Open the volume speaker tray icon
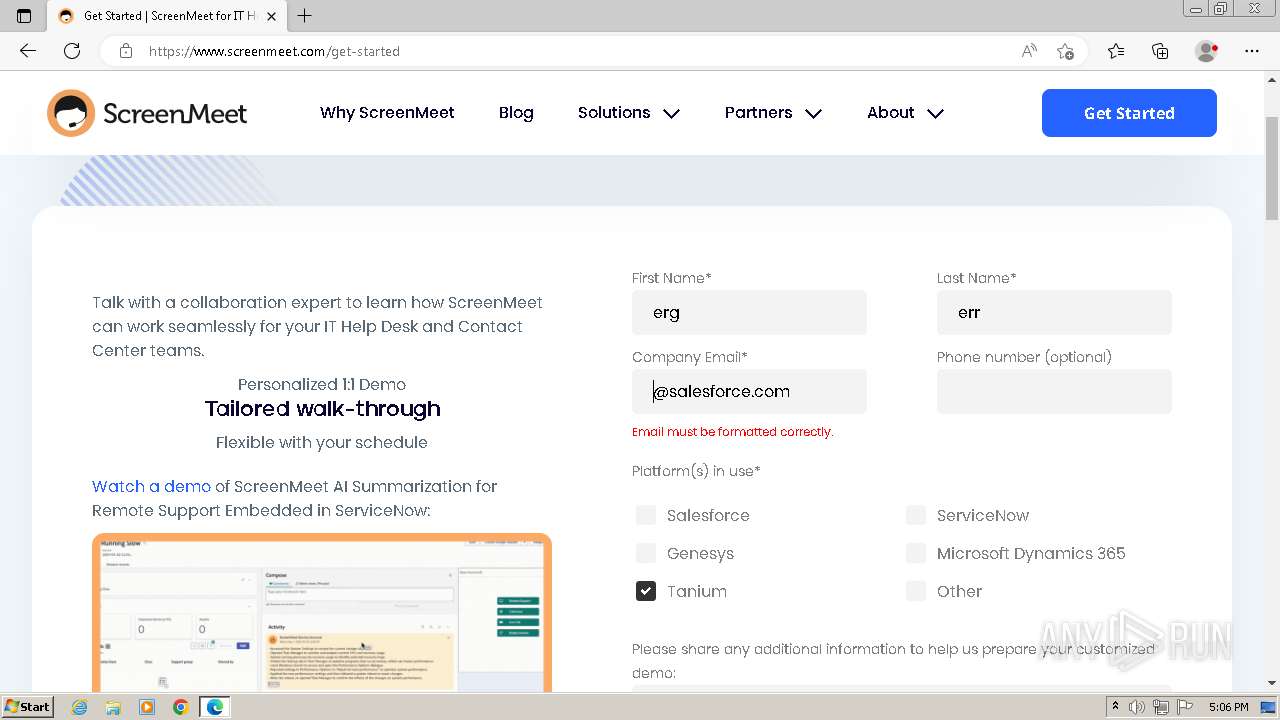The height and width of the screenshot is (720, 1280). point(1137,707)
